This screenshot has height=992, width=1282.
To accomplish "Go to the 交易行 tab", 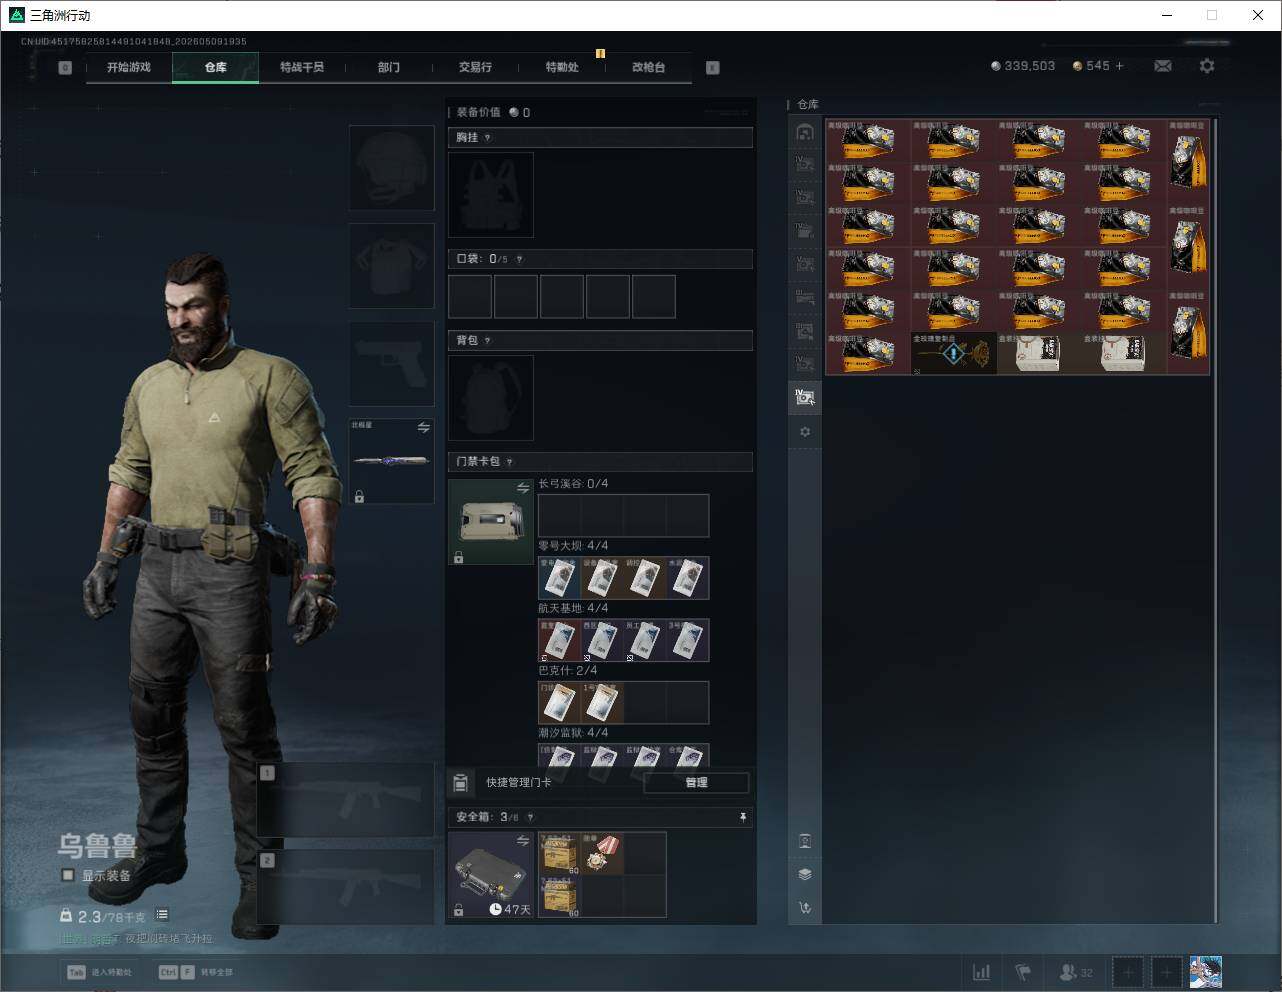I will (475, 67).
